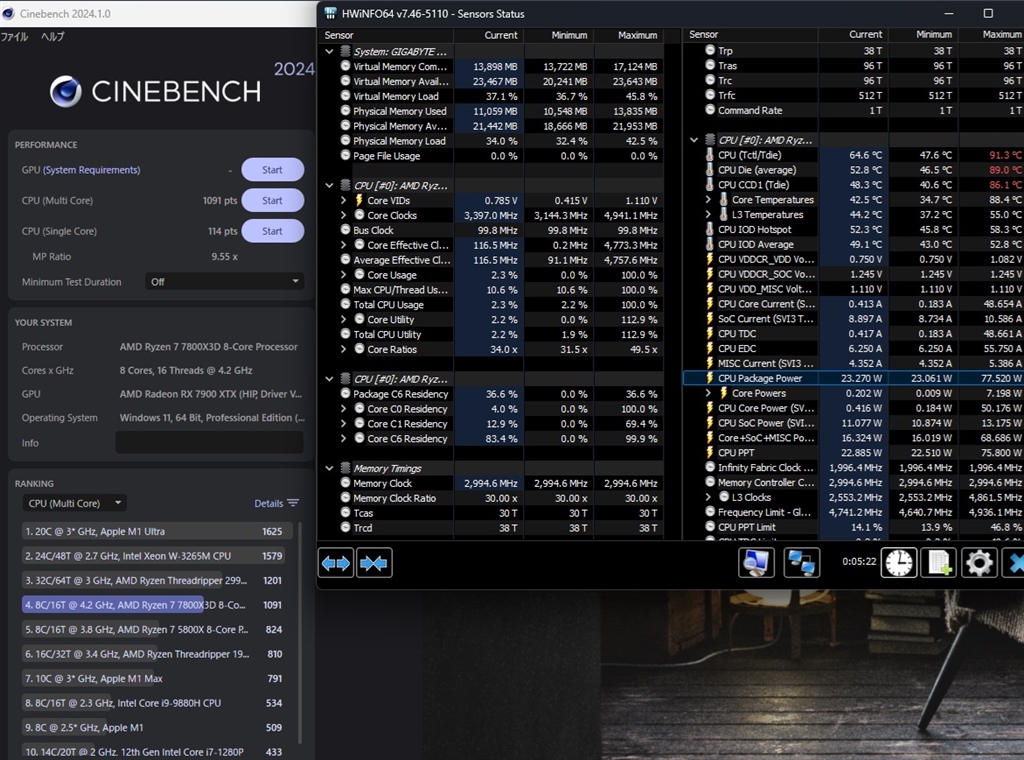Expand the Core Usage row
1024x760 pixels.
pyautogui.click(x=344, y=275)
